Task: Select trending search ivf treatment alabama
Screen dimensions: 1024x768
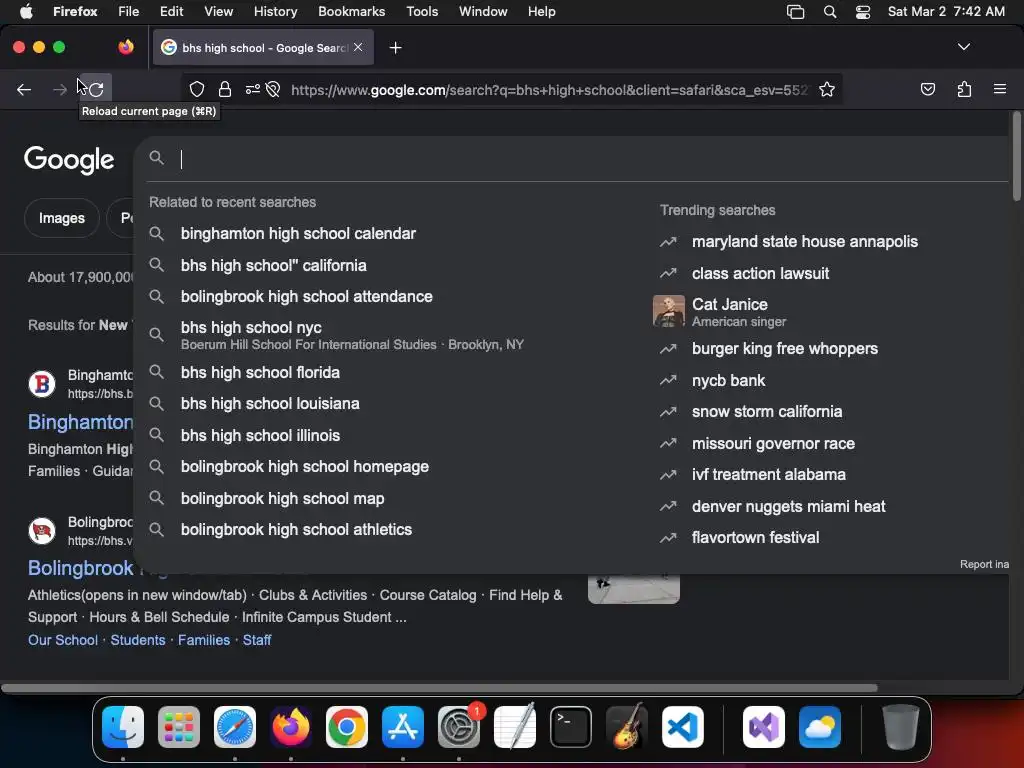Action: pyautogui.click(x=769, y=475)
